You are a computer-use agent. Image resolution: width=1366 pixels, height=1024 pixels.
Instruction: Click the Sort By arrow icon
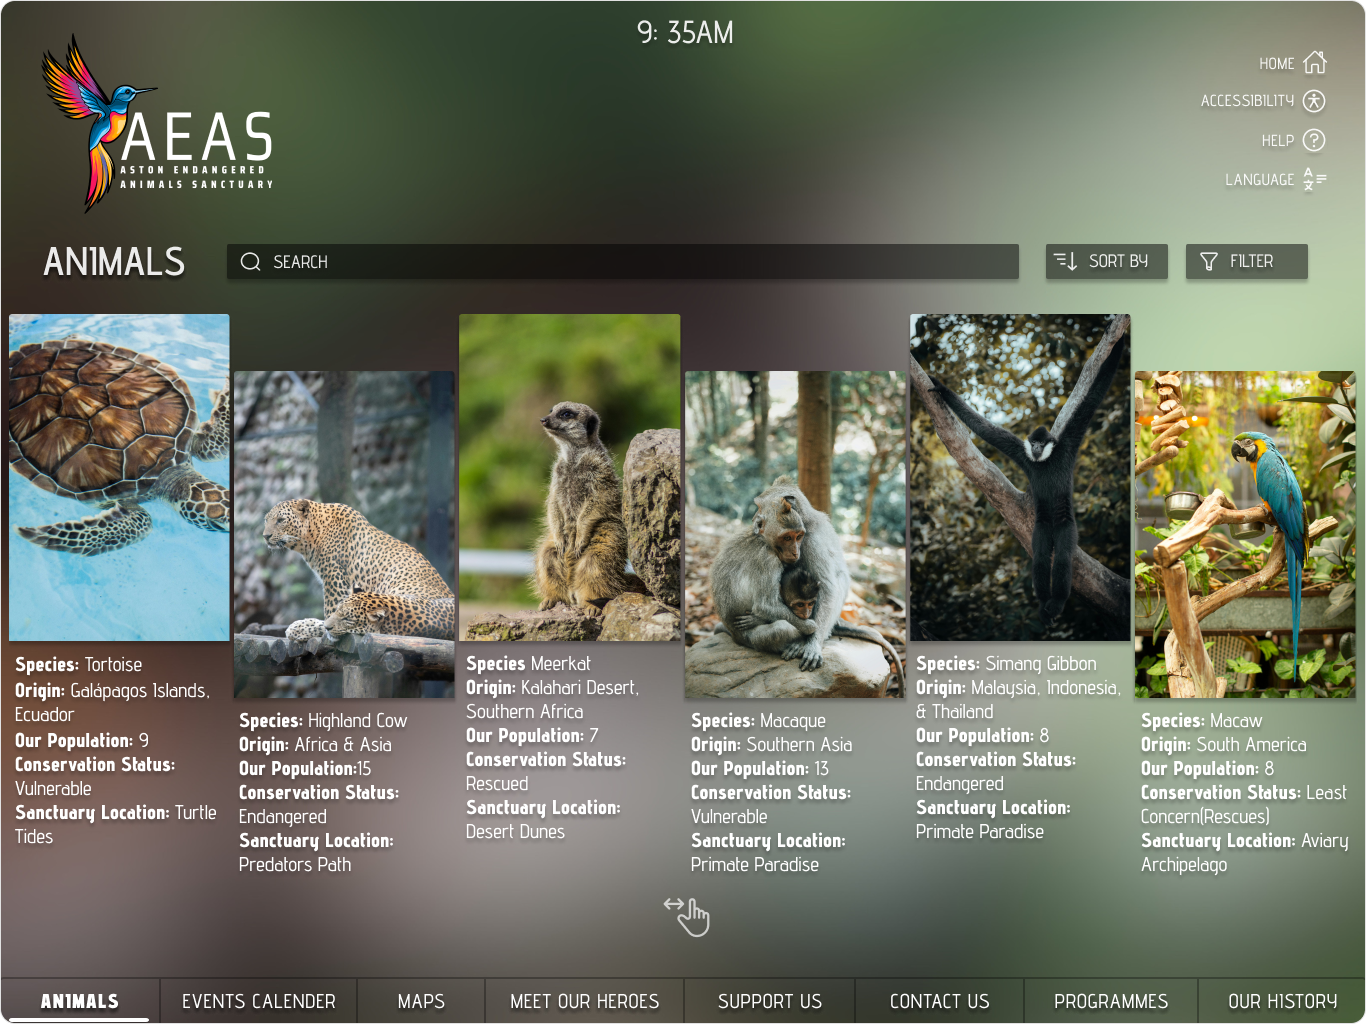1066,261
